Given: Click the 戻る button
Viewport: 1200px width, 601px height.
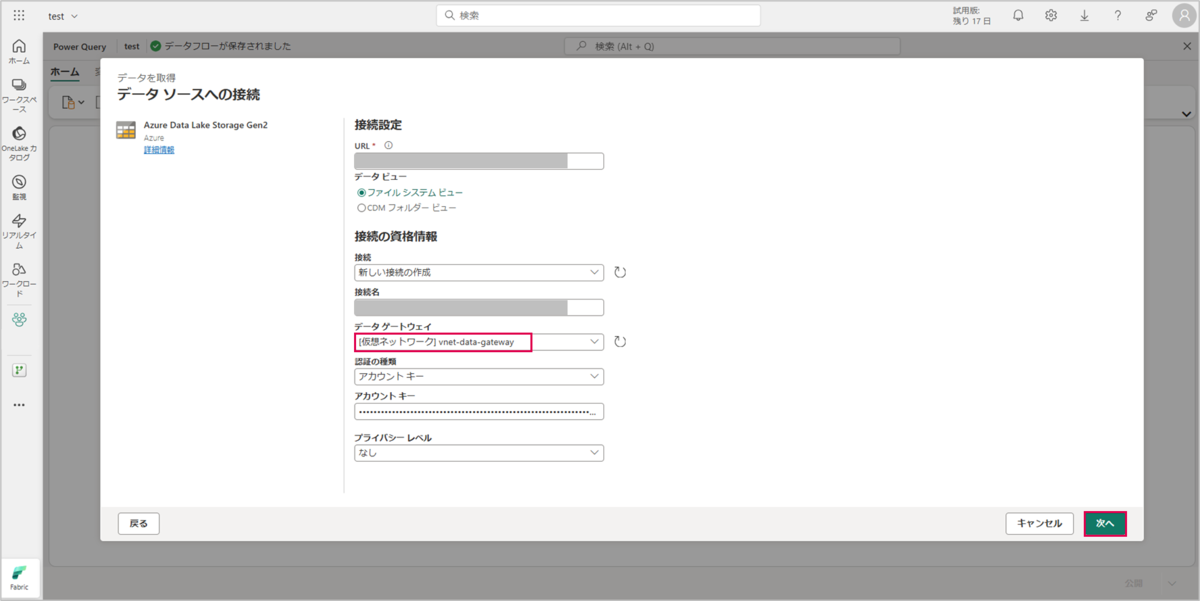Looking at the screenshot, I should pos(139,523).
